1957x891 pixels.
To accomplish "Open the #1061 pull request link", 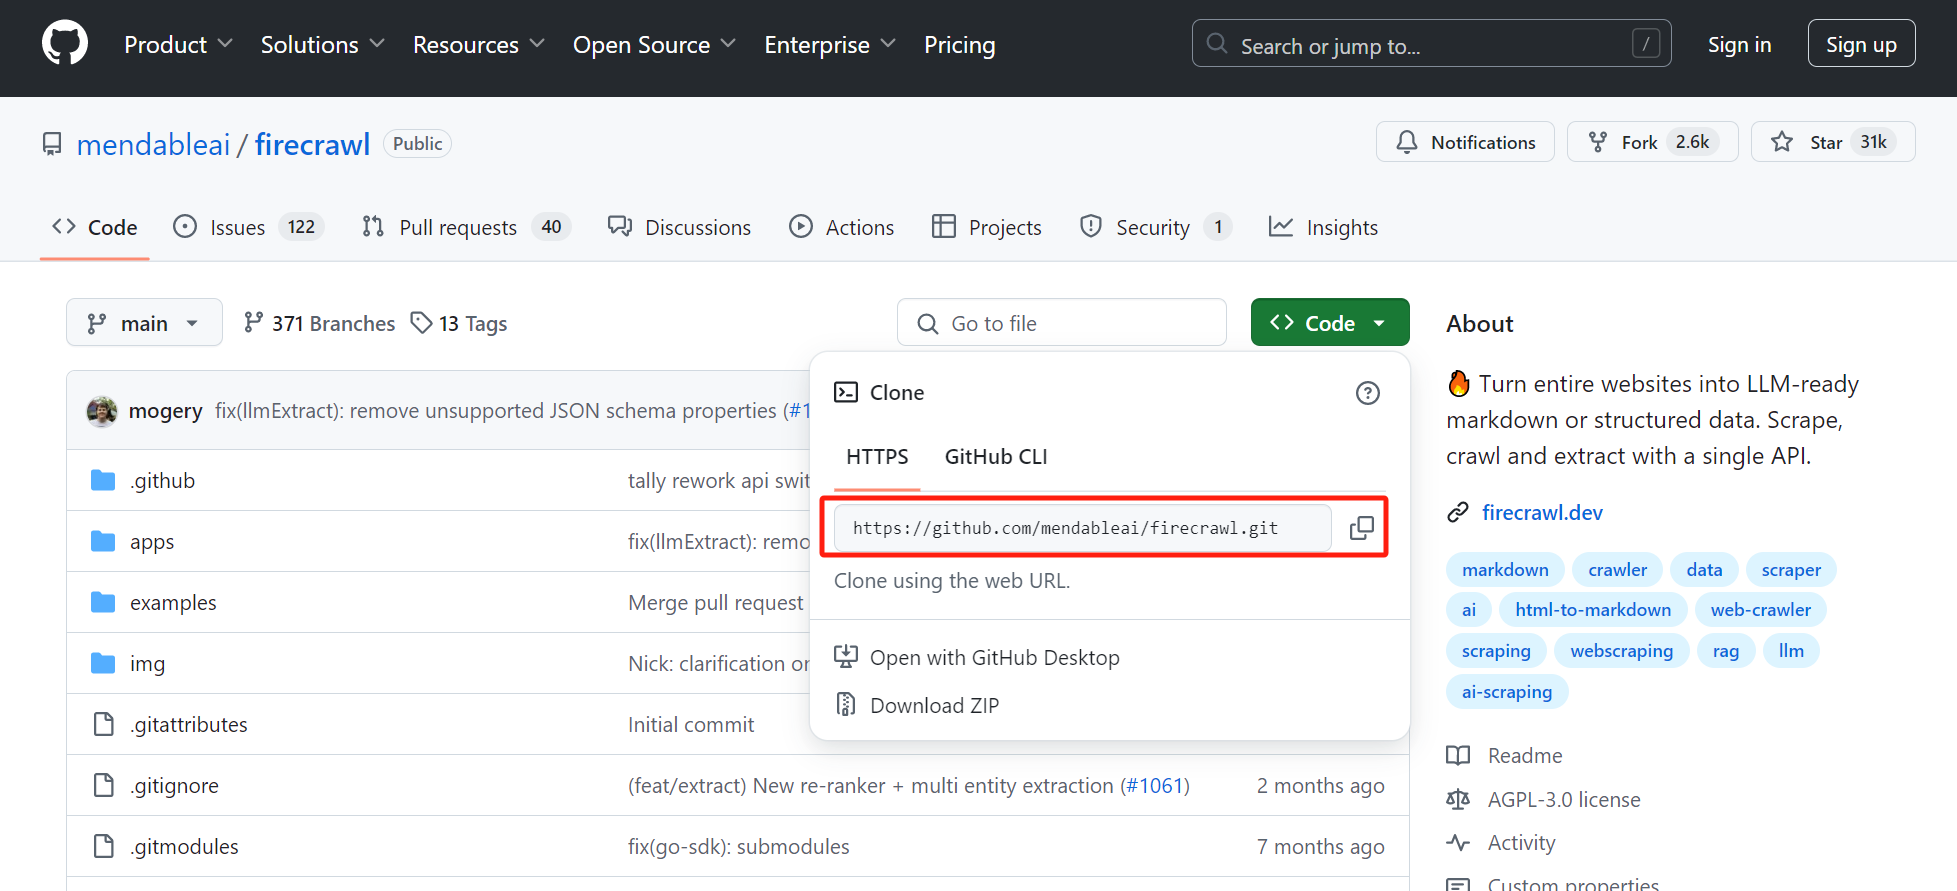I will coord(1155,786).
